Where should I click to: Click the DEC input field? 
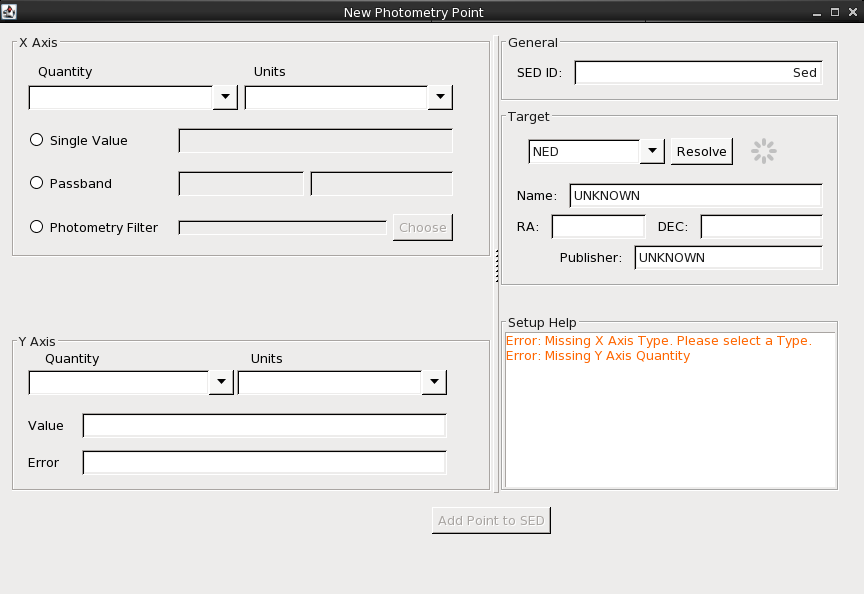(761, 226)
